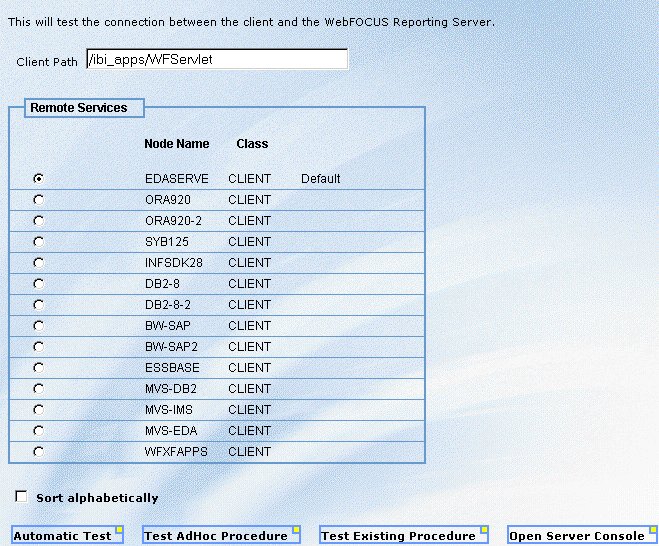659x546 pixels.
Task: Select the ORA920-2 radio button
Action: (39, 221)
